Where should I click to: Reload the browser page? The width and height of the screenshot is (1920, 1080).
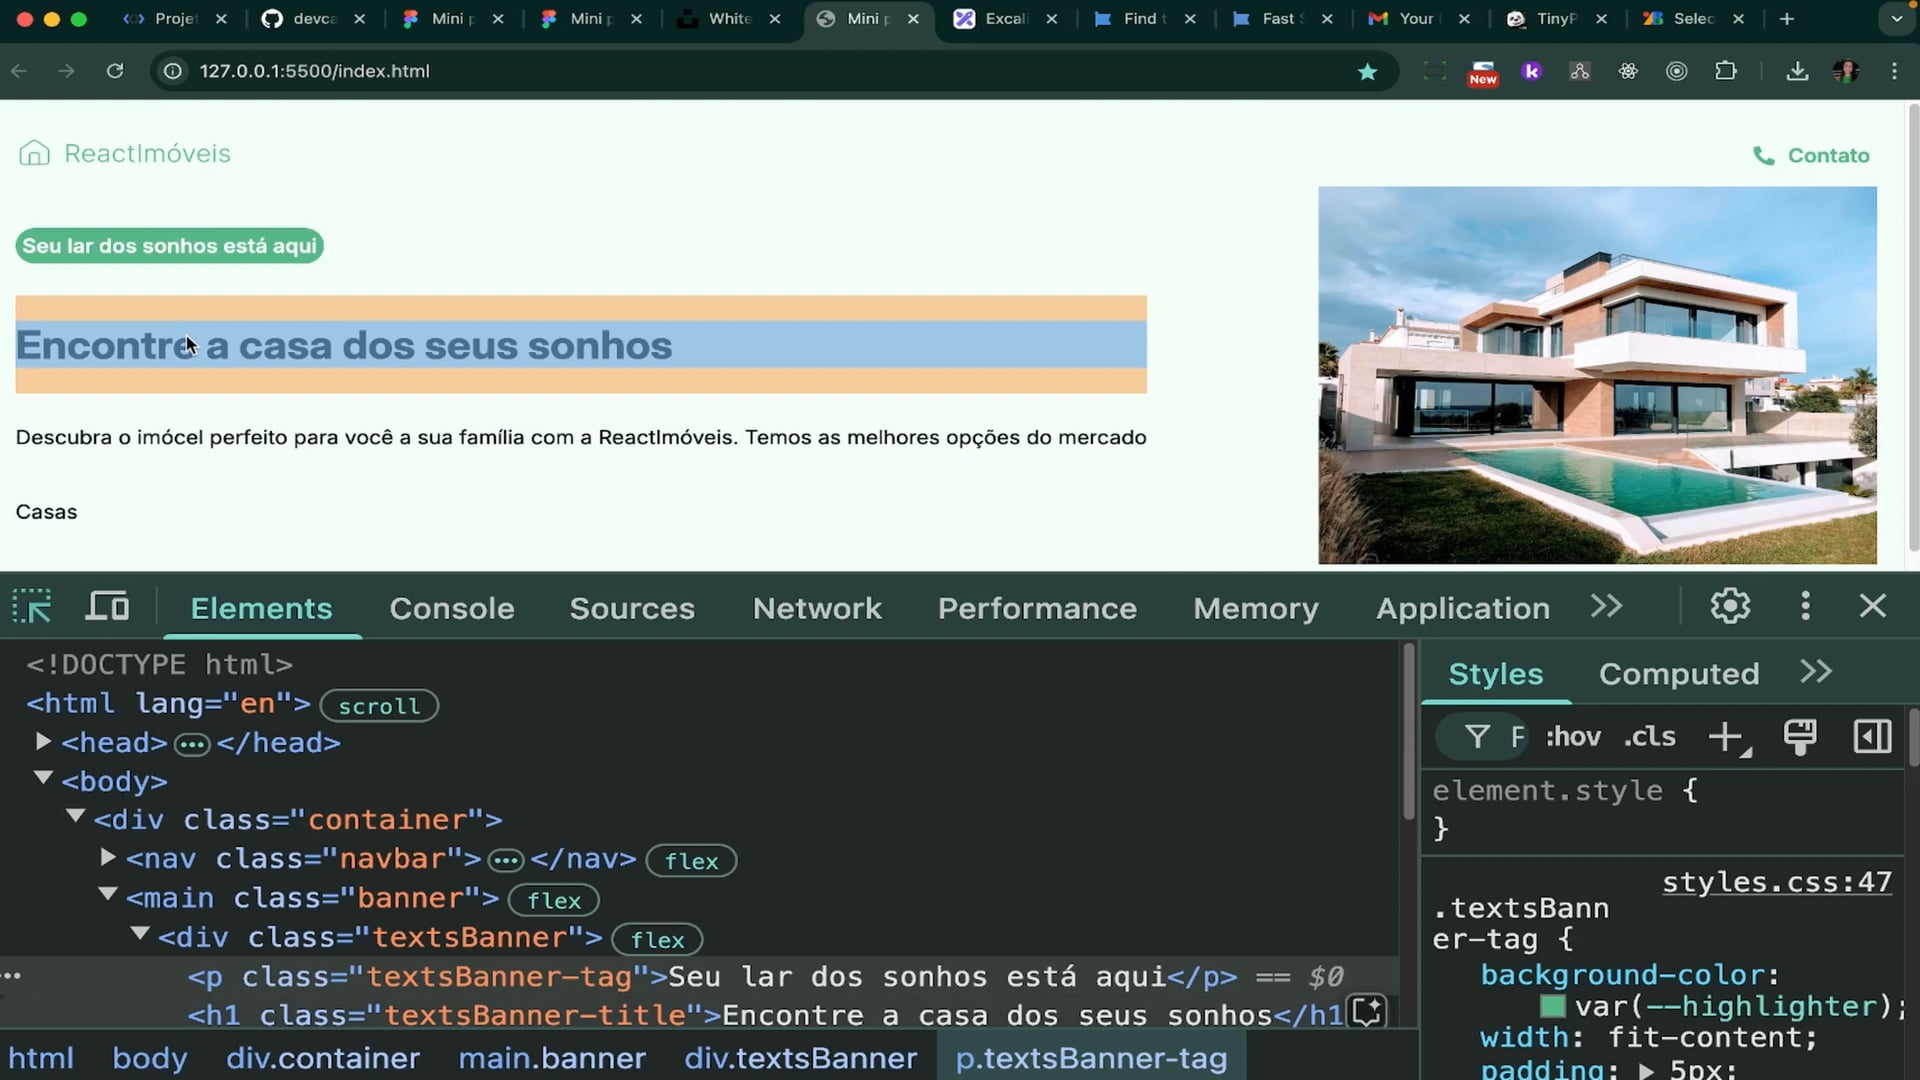pos(115,71)
